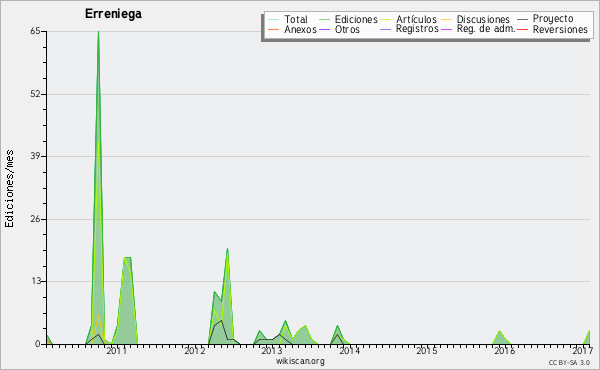
Task: Select the "Reg. de adm." legend entry
Action: pyautogui.click(x=486, y=29)
